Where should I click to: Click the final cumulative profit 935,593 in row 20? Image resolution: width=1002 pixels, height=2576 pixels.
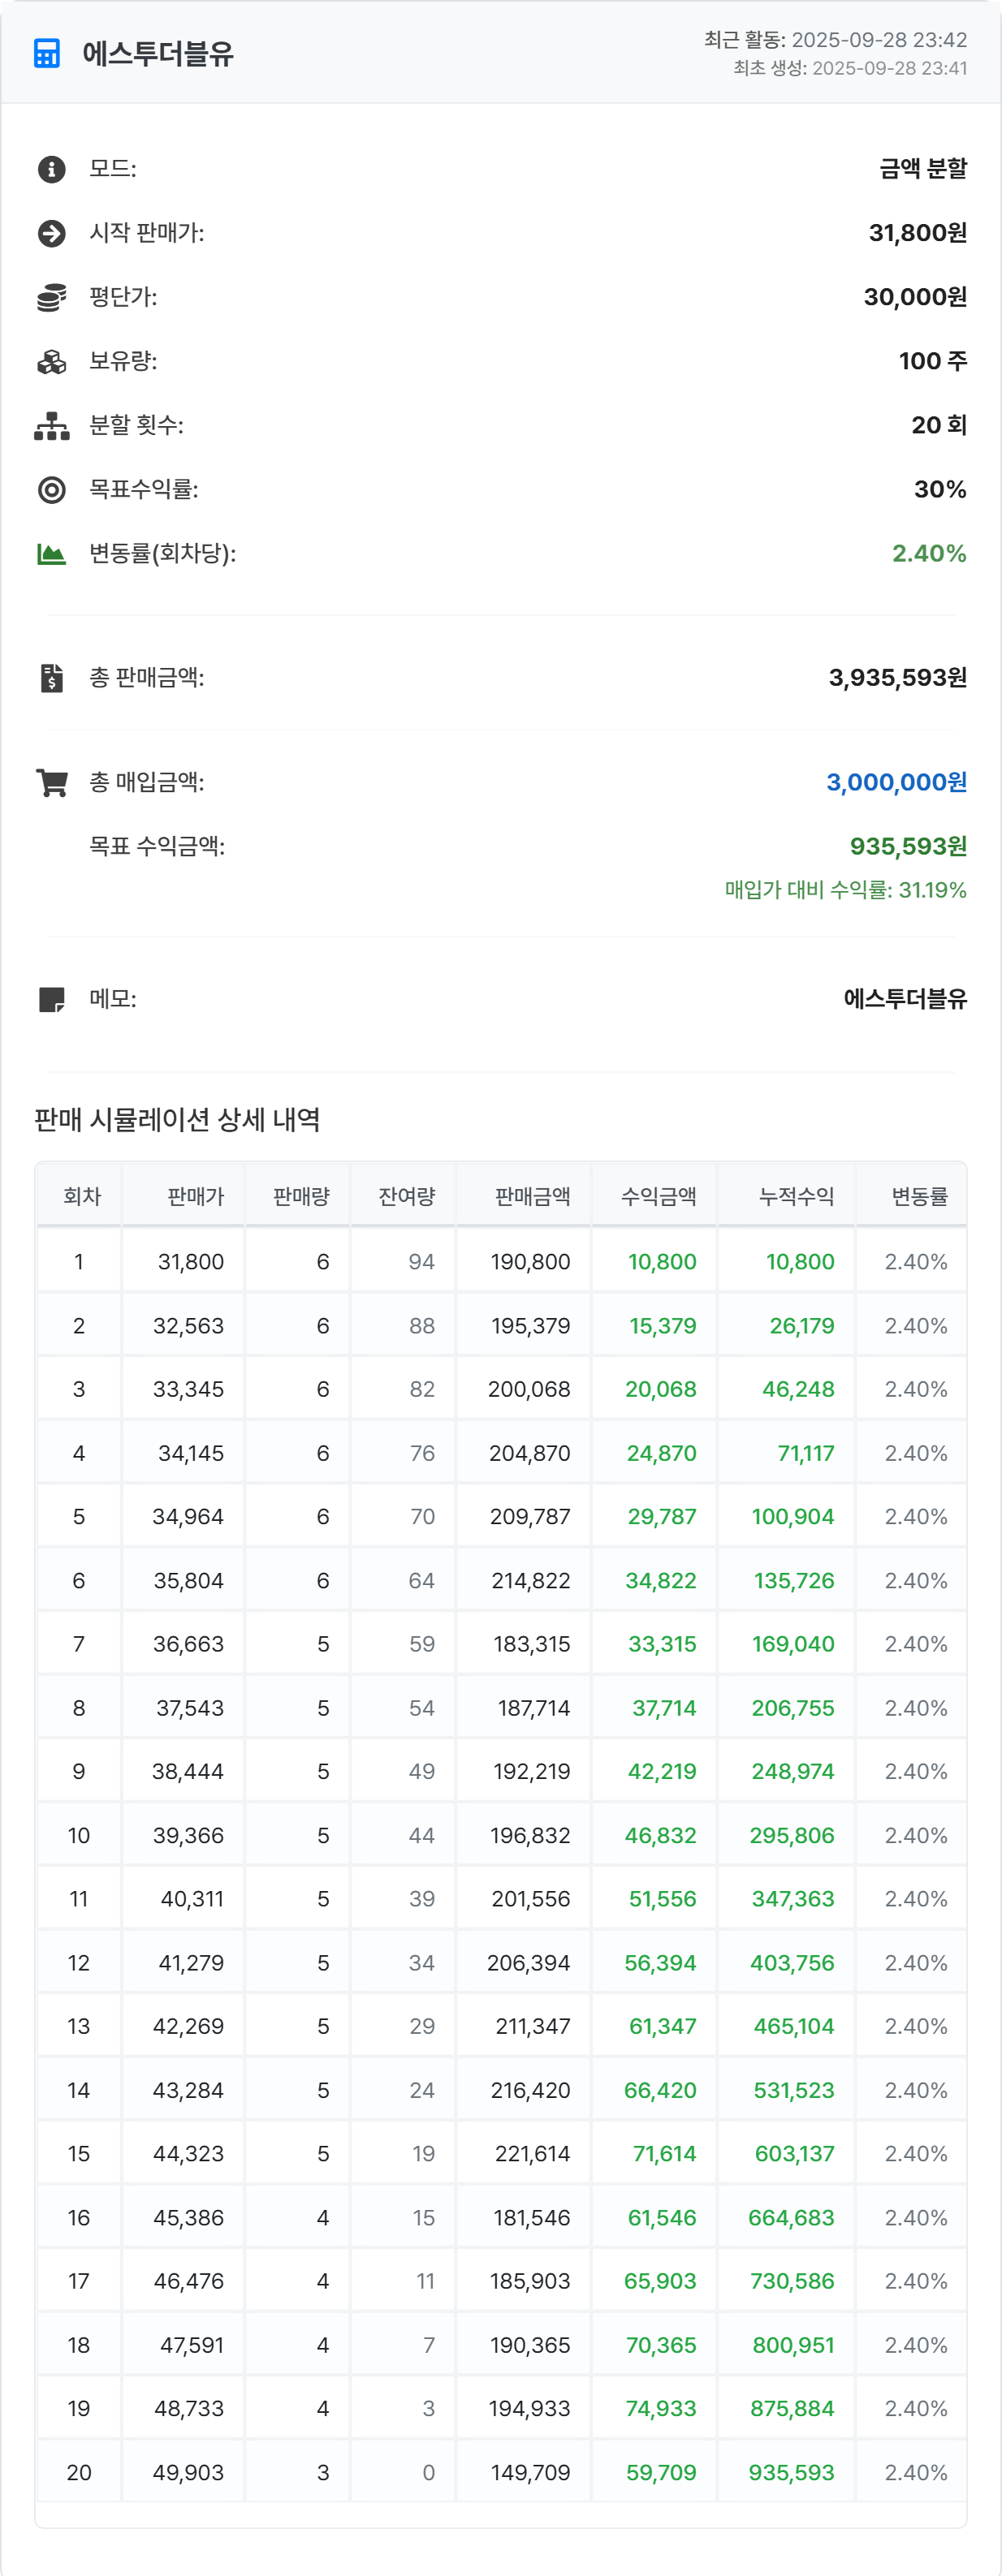(x=791, y=2472)
